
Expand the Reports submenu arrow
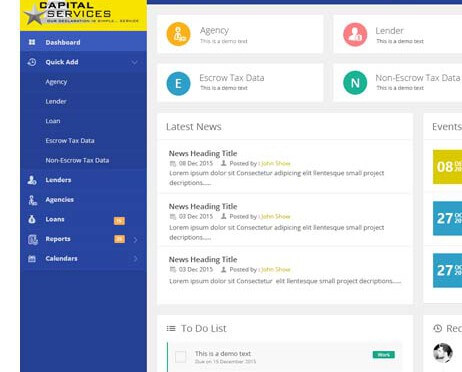point(135,240)
